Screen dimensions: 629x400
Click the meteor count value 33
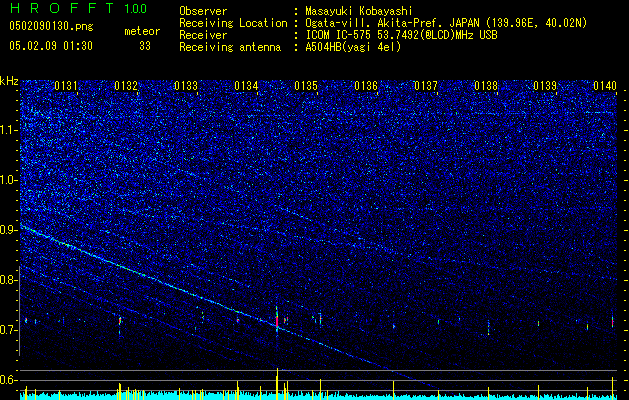145,46
